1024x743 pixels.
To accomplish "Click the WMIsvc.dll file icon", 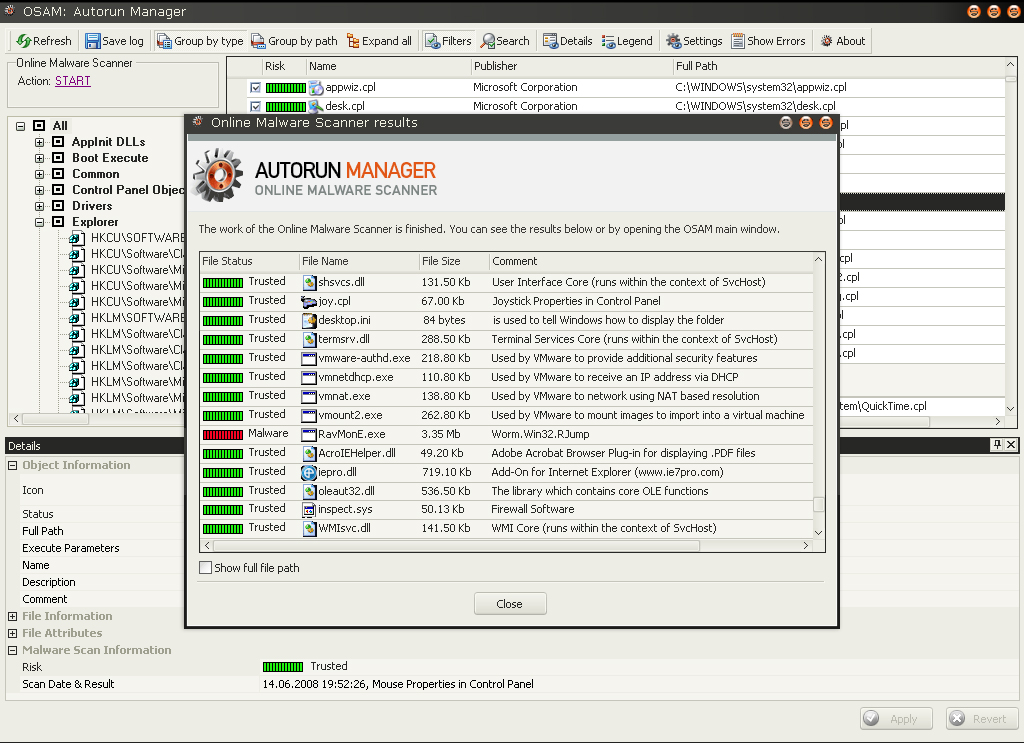I will [x=310, y=528].
